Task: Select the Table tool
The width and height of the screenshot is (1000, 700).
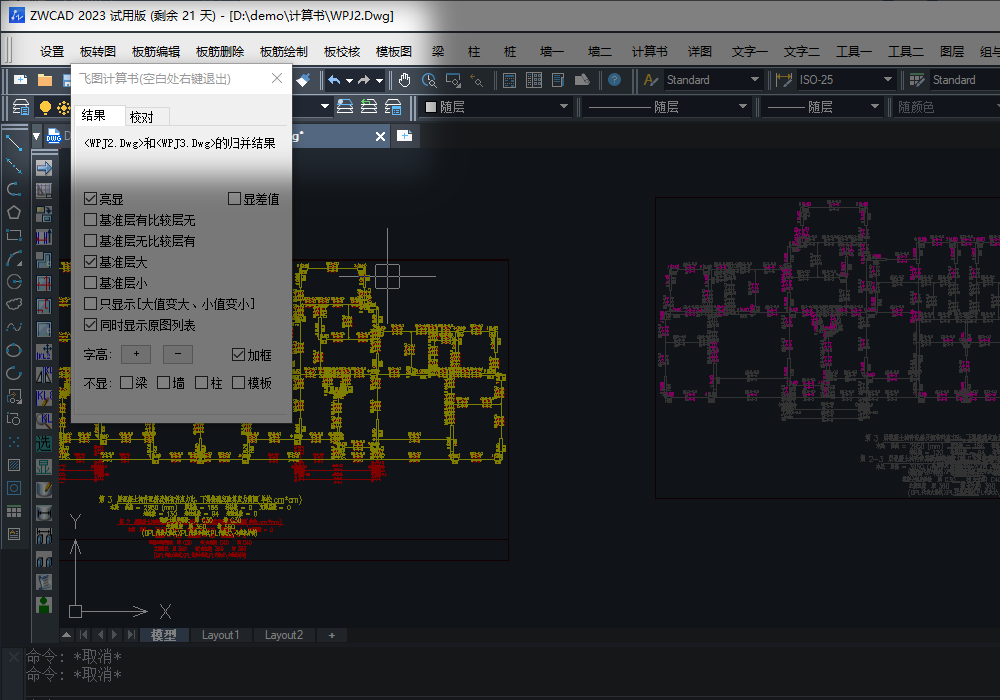Action: (13, 511)
